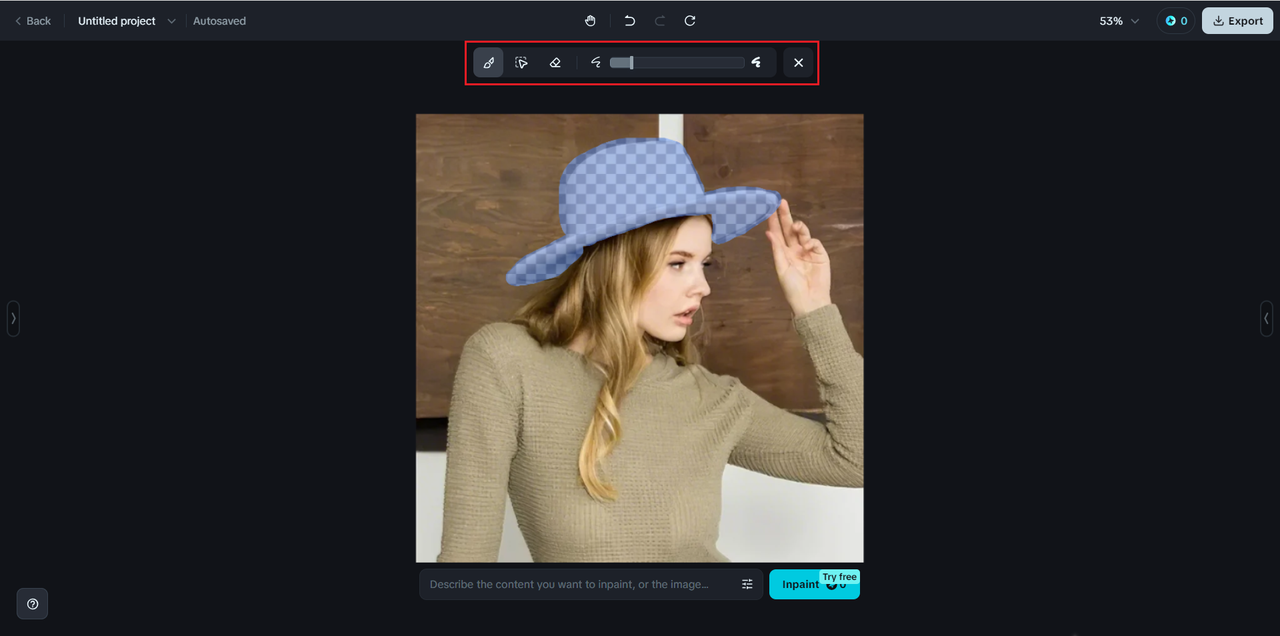
Task: Expand the left side panel
Action: tap(13, 318)
